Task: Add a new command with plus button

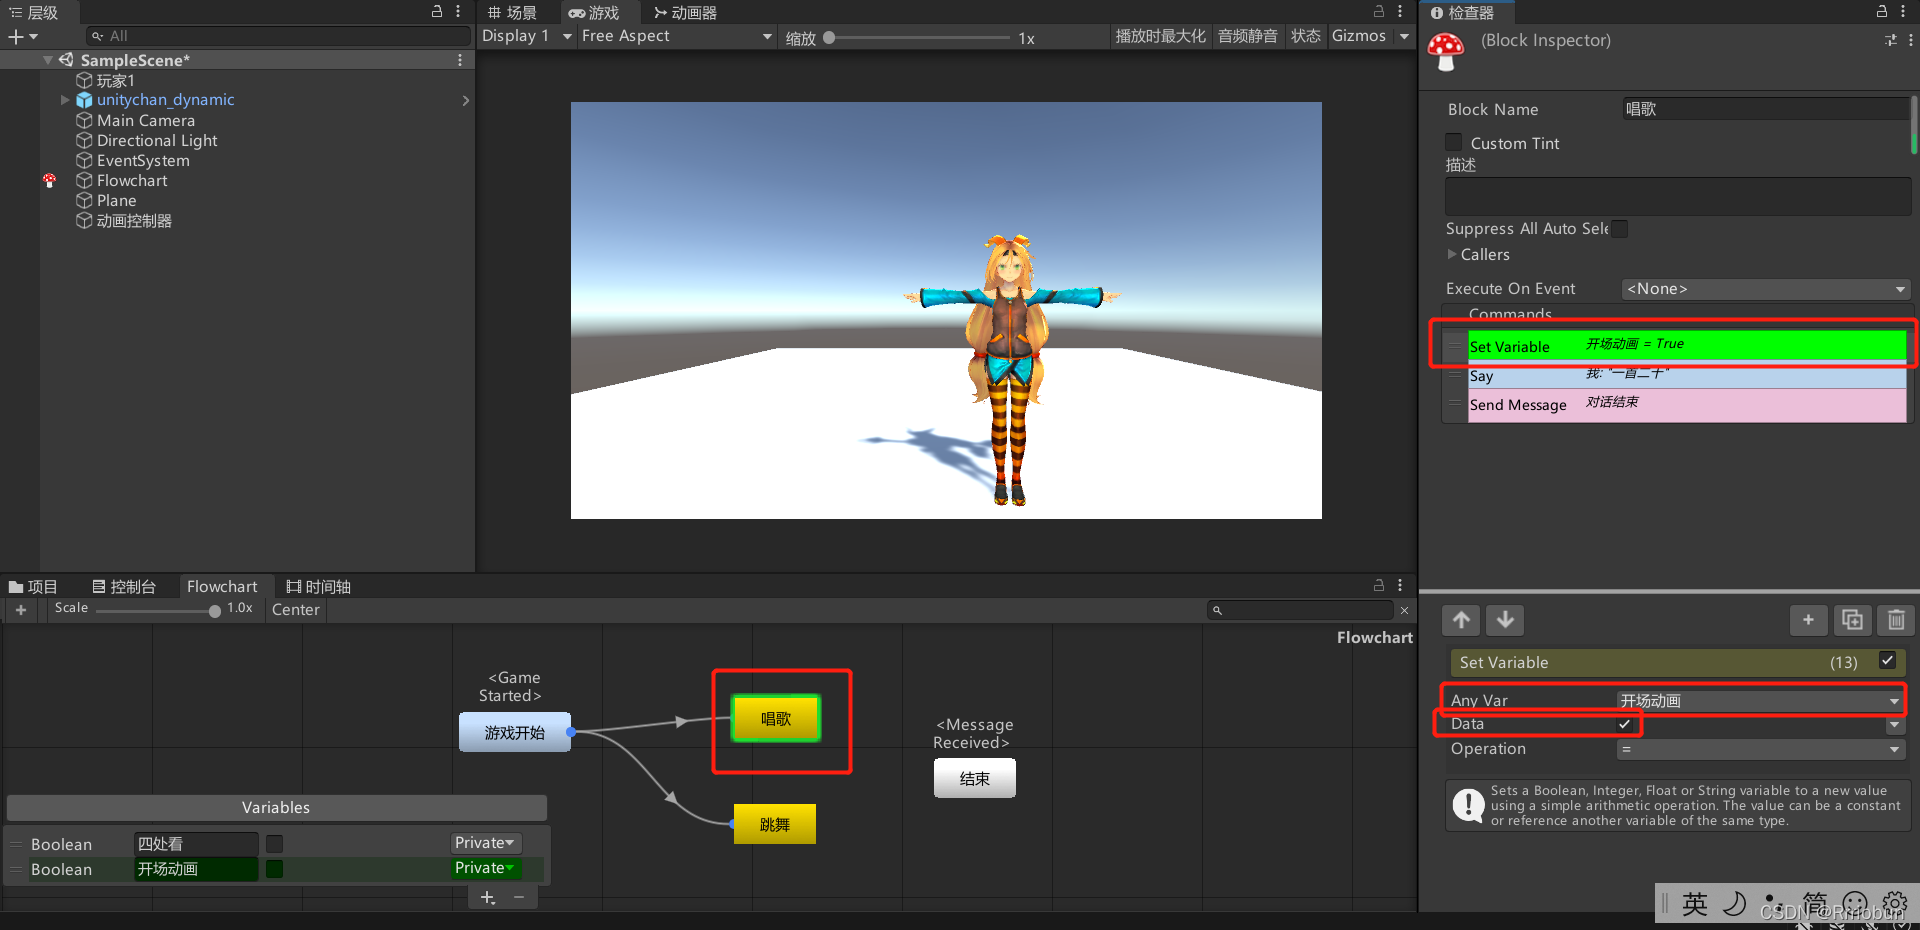Action: 1808,620
